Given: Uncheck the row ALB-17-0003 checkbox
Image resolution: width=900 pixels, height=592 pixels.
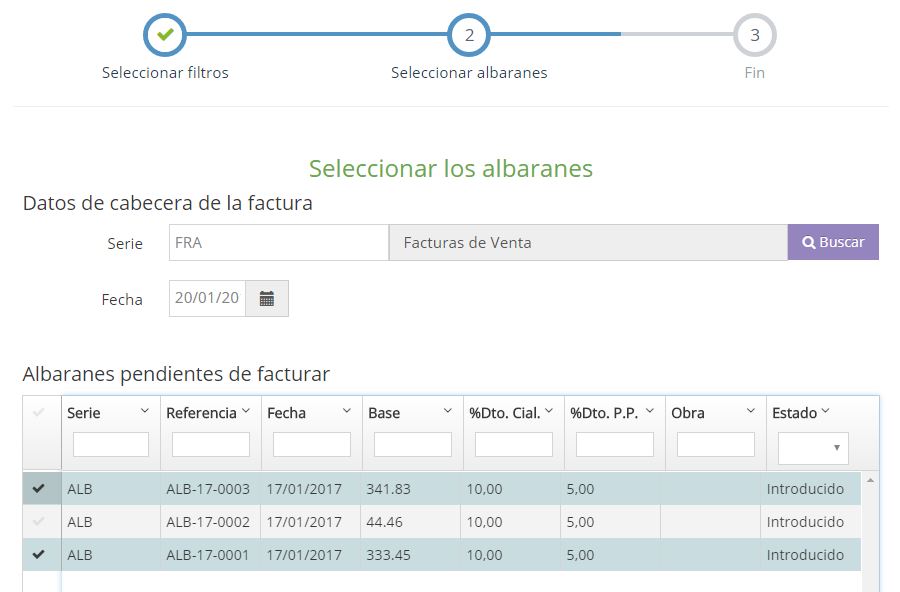Looking at the screenshot, I should pos(38,489).
